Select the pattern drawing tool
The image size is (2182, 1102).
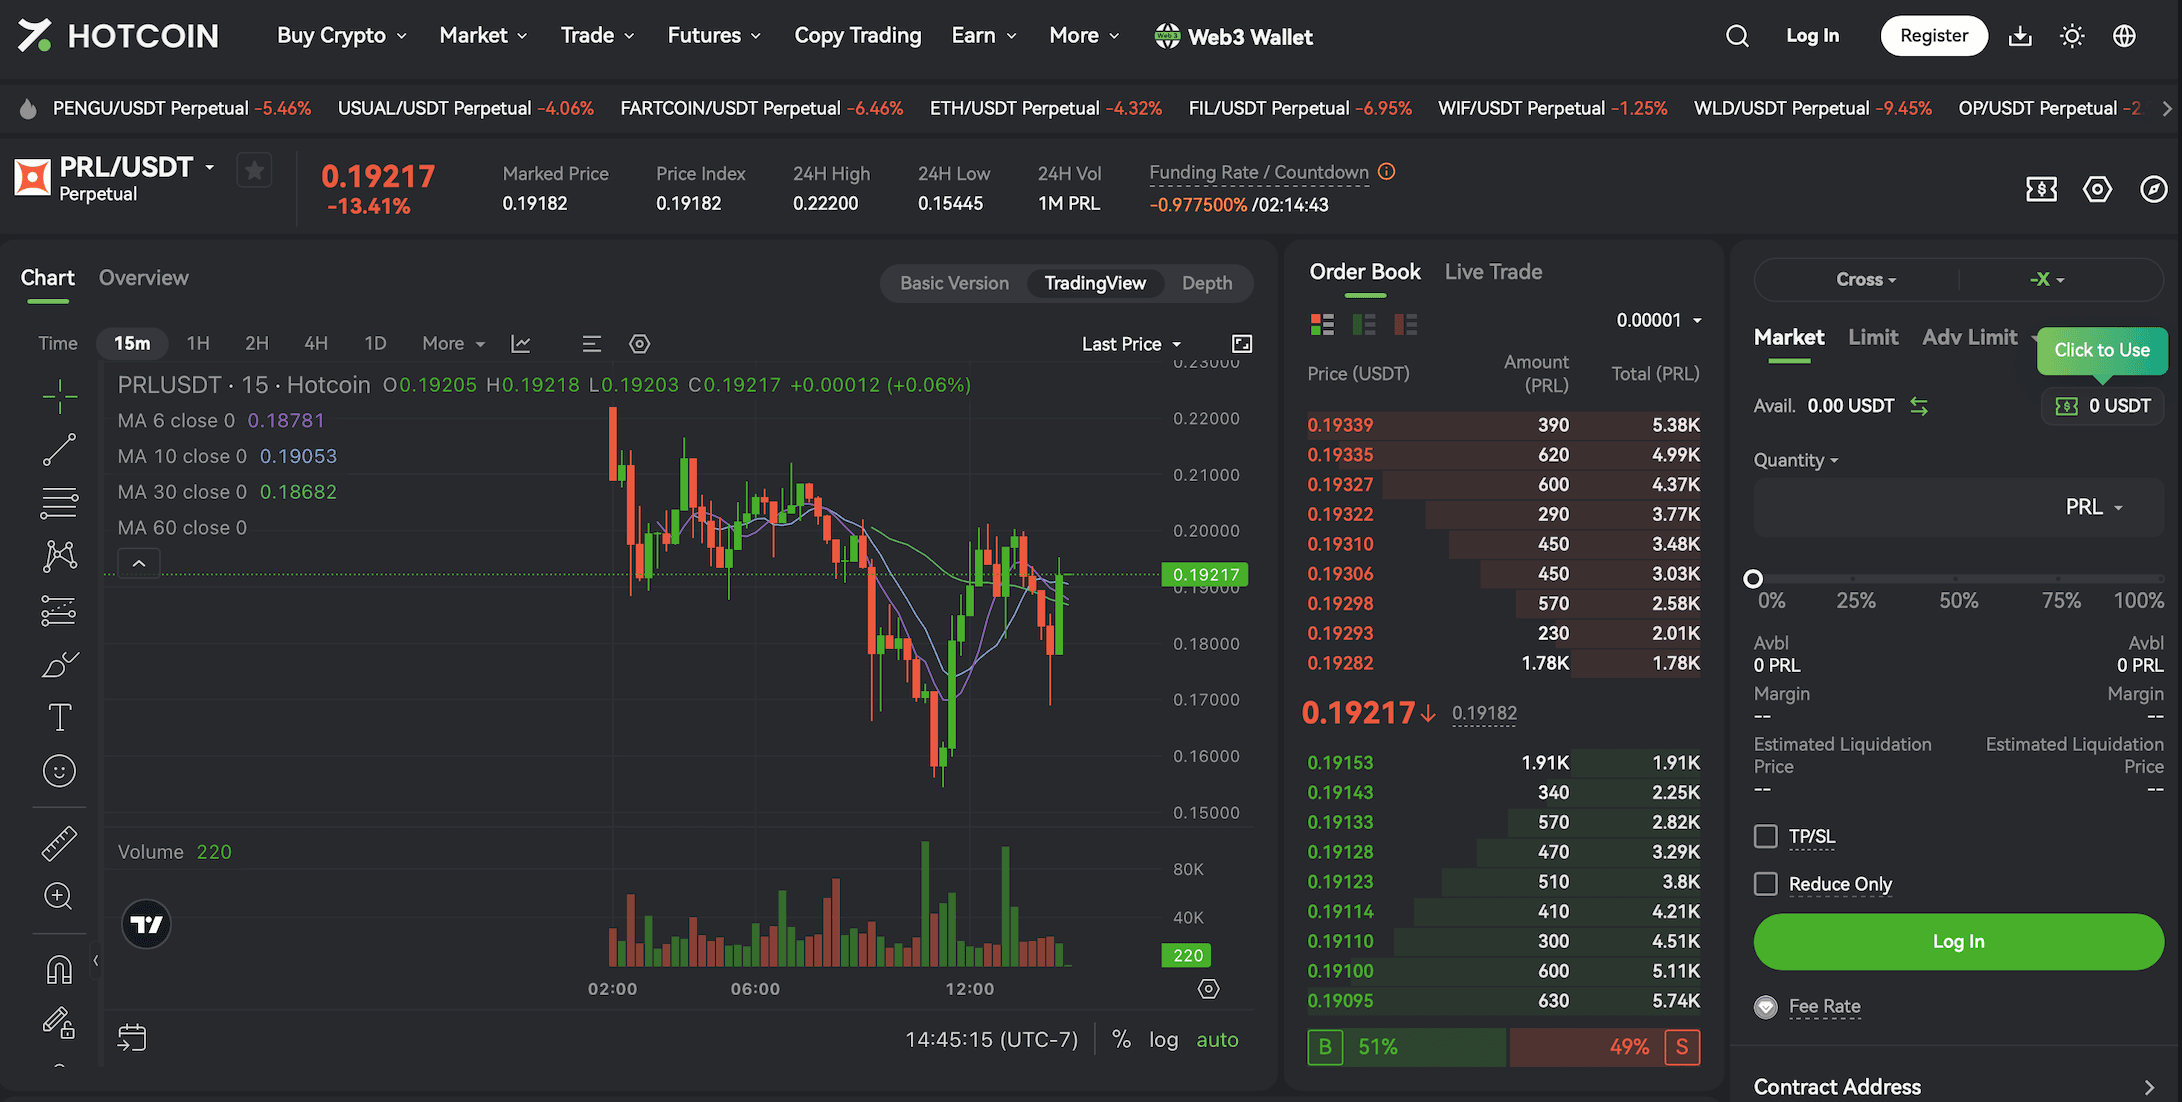coord(59,556)
